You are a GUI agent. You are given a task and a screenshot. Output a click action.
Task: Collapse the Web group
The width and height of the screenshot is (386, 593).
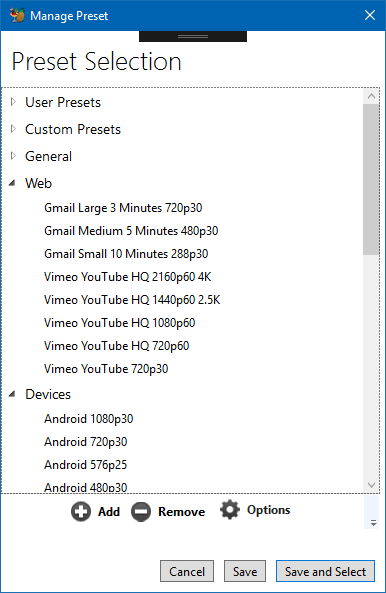click(12, 183)
